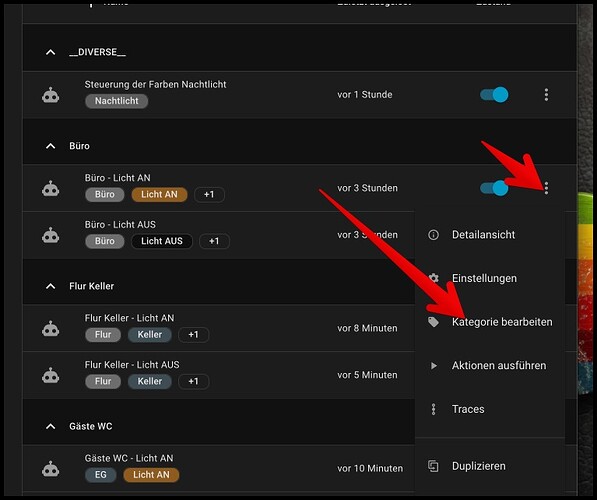This screenshot has width=597, height=500.
Task: Click the info icon next to Detailansicht
Action: click(x=433, y=235)
